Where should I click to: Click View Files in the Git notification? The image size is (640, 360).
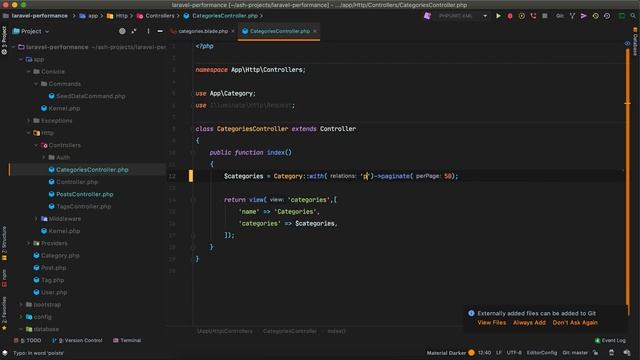[x=491, y=322]
